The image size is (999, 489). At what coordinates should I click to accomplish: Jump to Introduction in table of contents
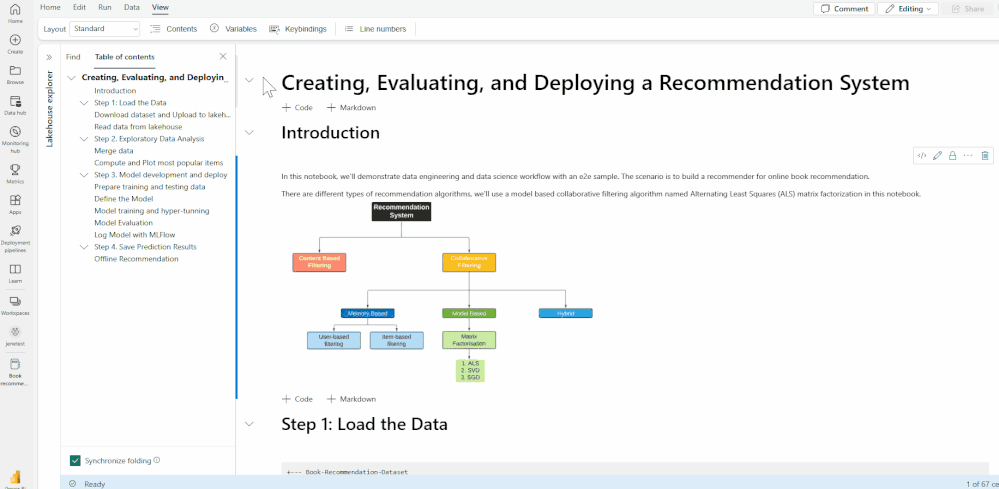click(x=115, y=90)
